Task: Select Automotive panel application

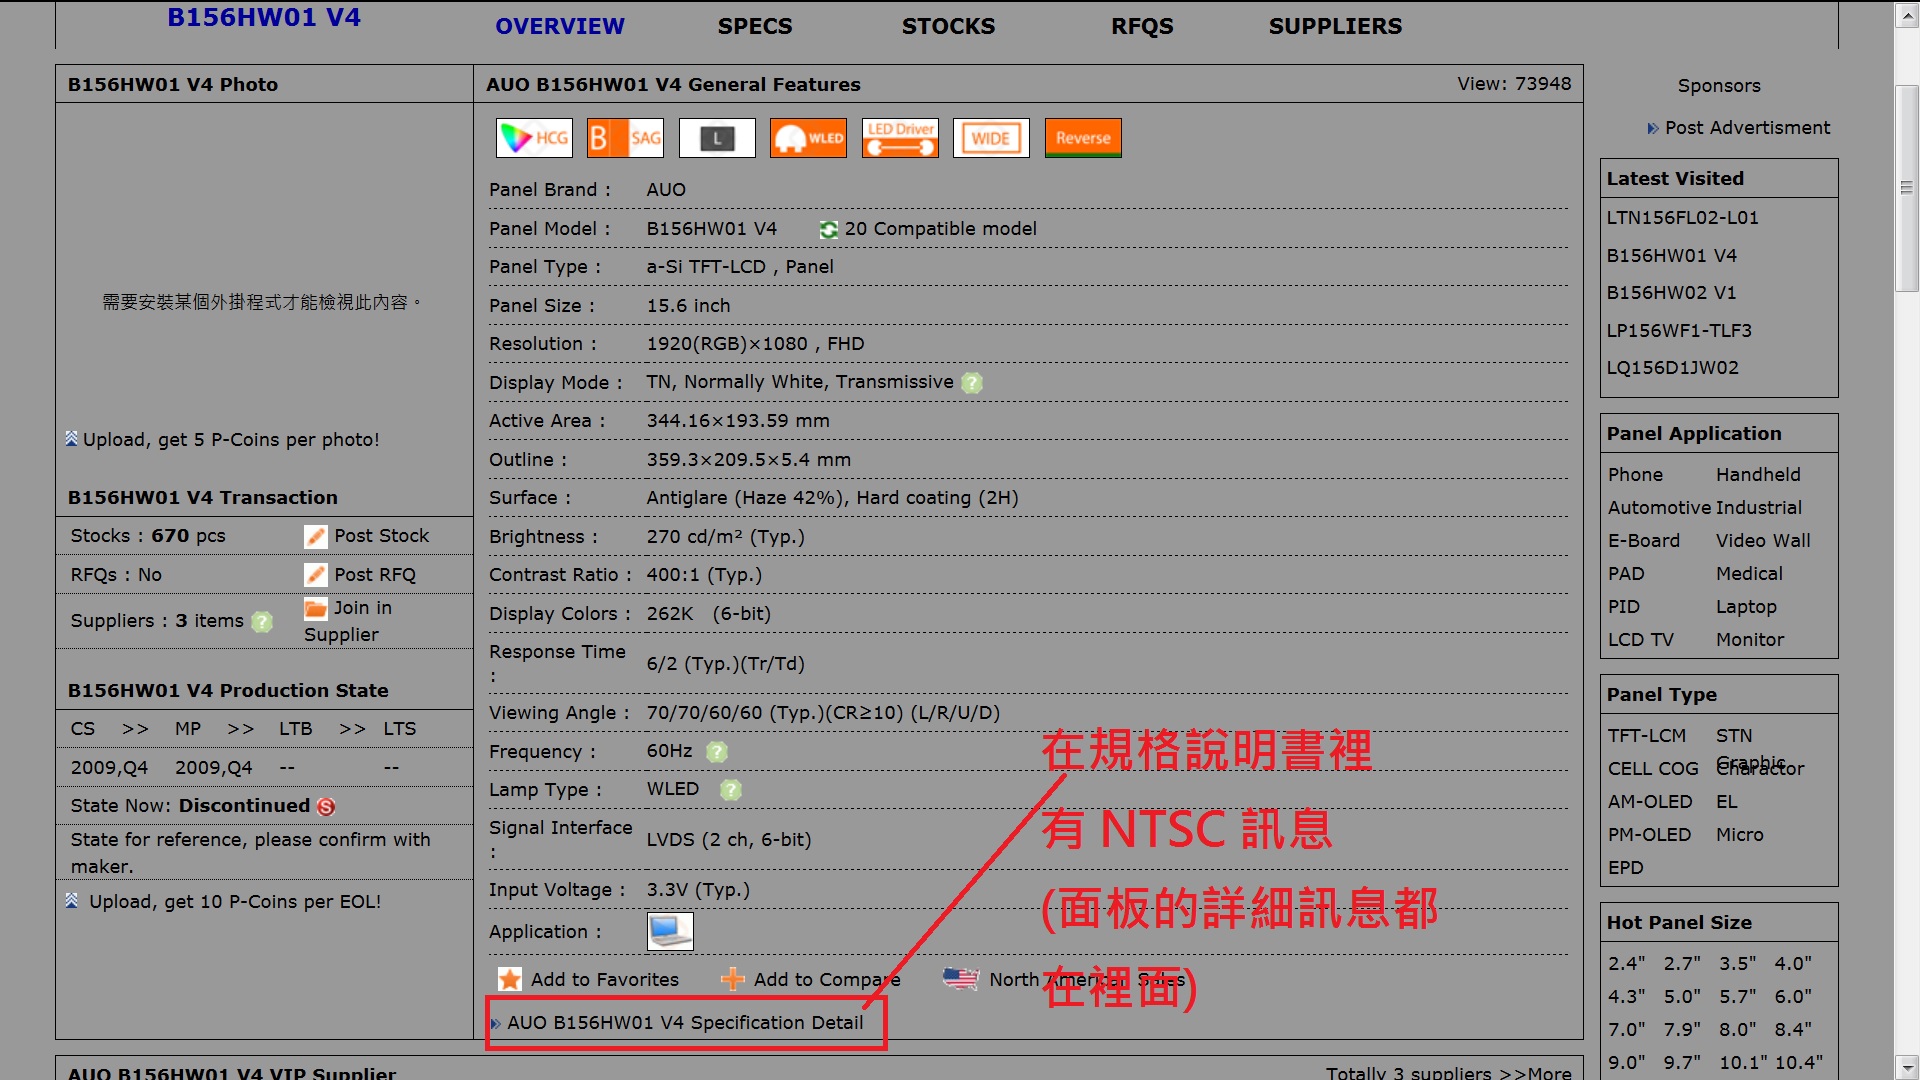Action: point(1658,508)
